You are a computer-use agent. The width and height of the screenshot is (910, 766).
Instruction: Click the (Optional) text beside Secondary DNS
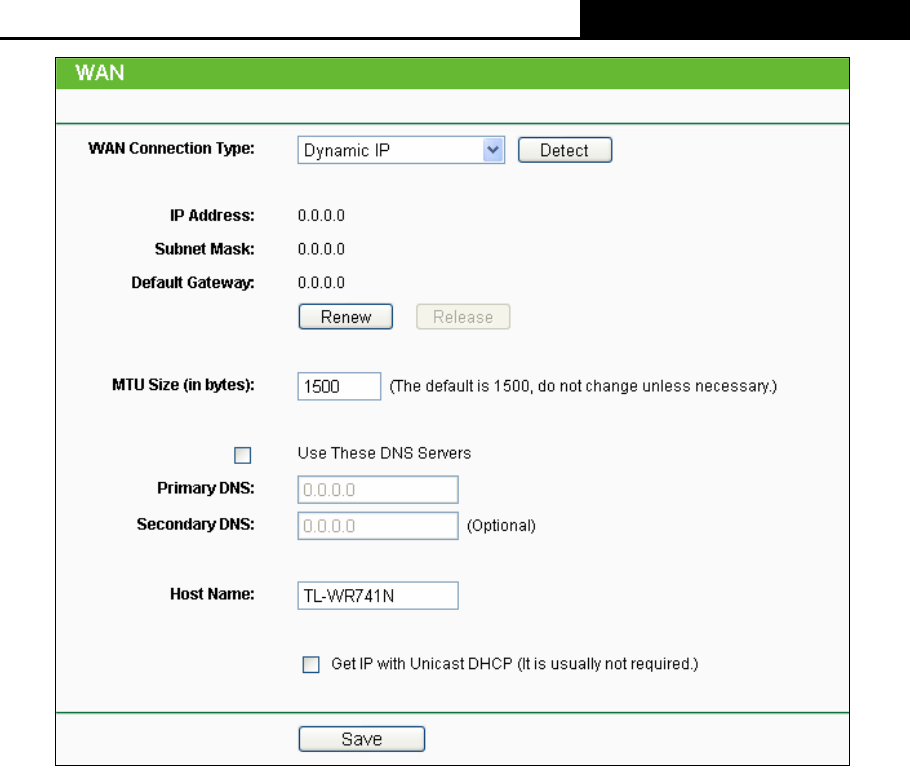pyautogui.click(x=501, y=526)
